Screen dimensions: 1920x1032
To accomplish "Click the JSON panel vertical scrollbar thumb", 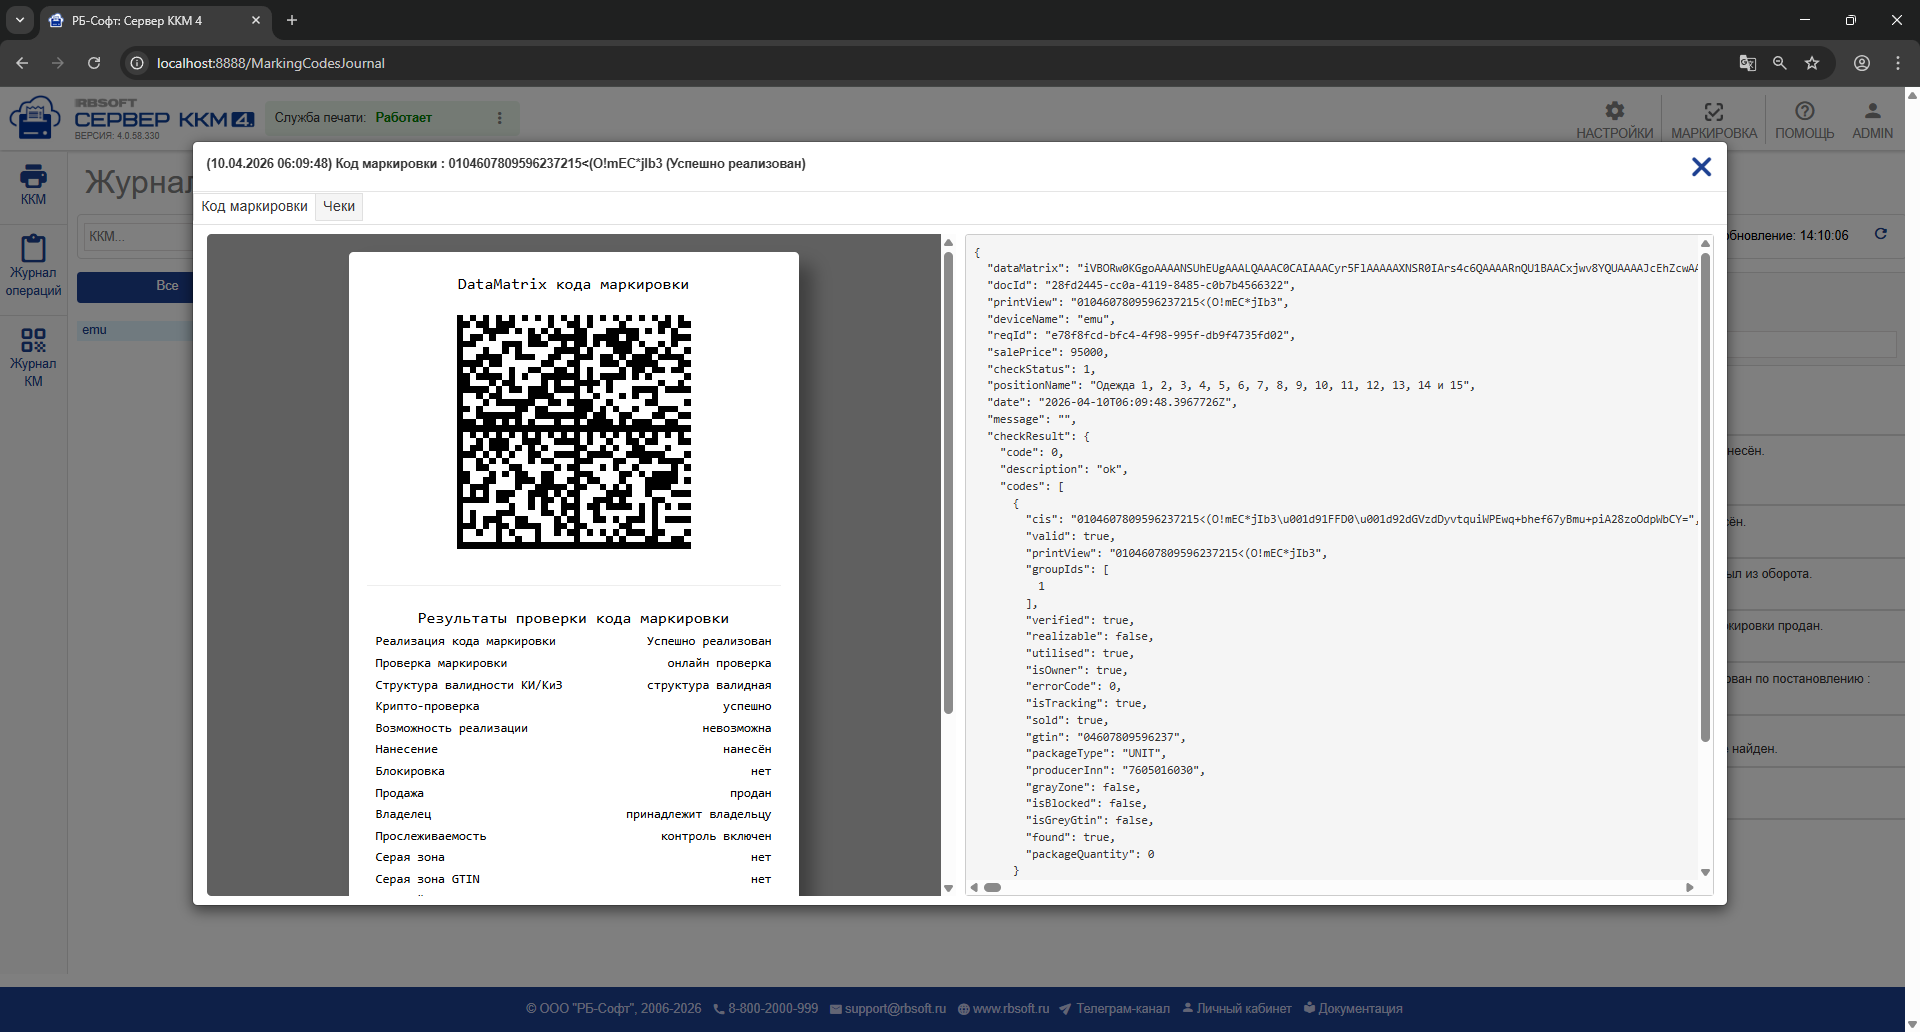I will tap(1705, 497).
